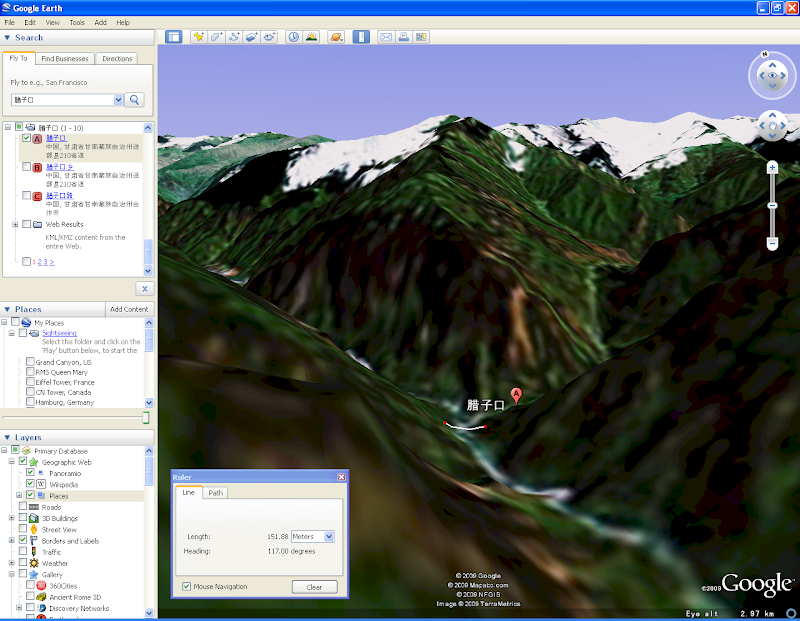Collapse the Search panel header
This screenshot has width=800, height=621.
[8, 38]
